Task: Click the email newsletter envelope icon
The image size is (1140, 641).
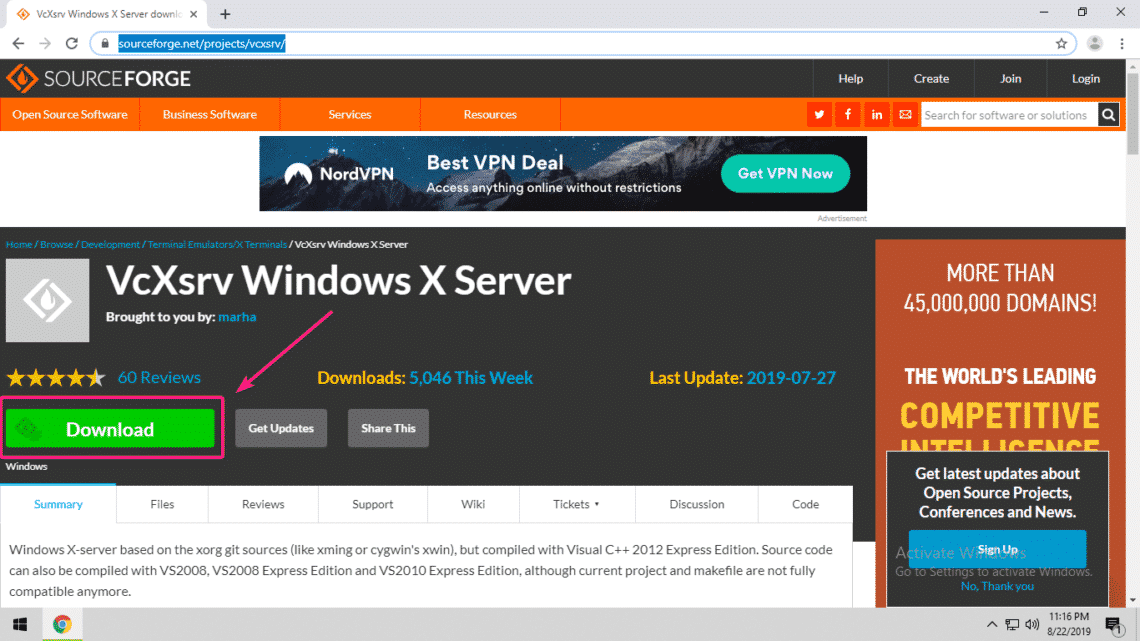Action: click(905, 115)
